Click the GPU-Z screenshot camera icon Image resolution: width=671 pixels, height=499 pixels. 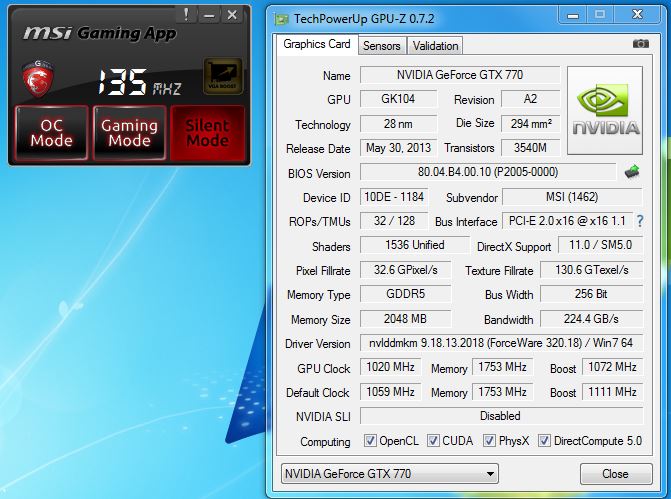[641, 44]
